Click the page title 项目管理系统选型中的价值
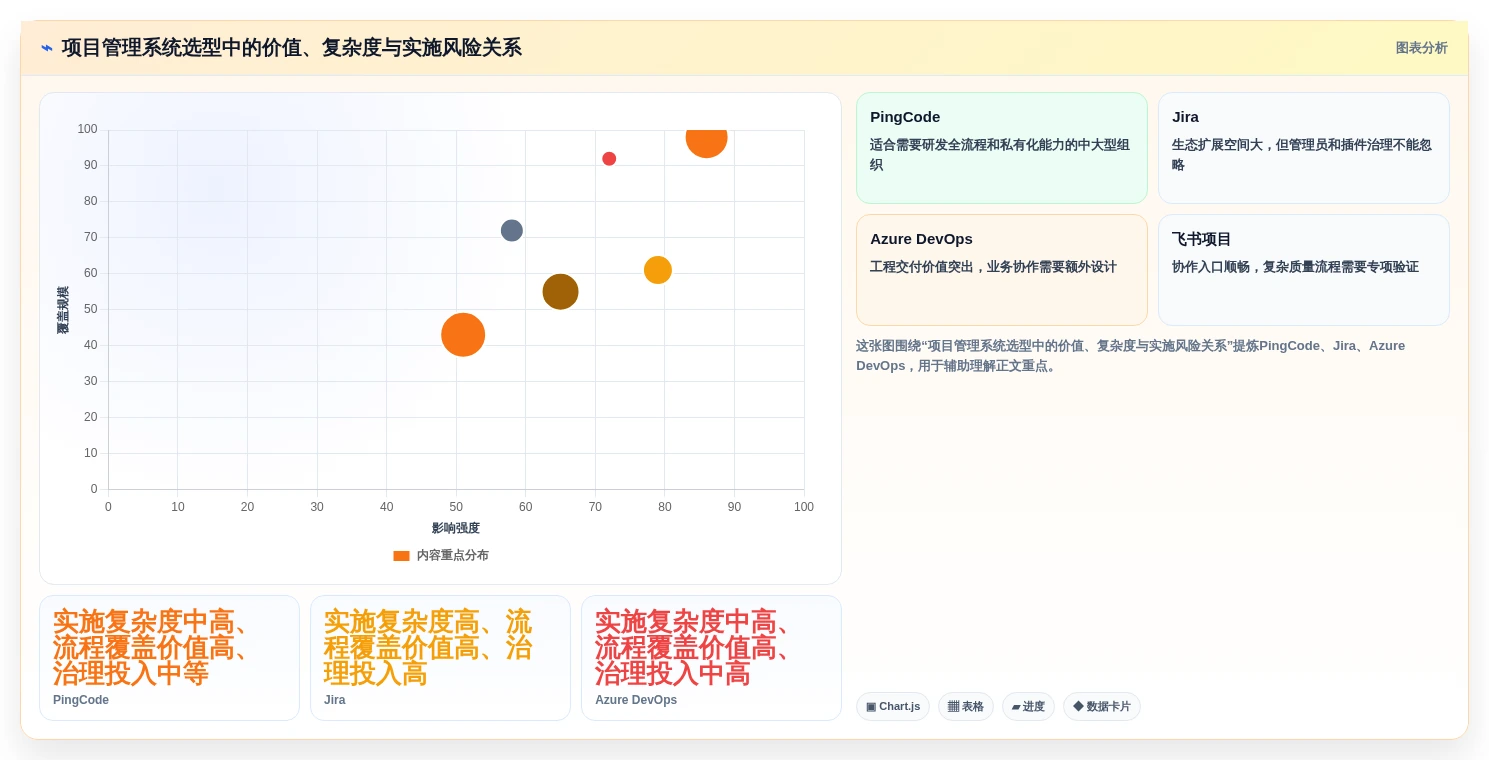 [x=291, y=48]
